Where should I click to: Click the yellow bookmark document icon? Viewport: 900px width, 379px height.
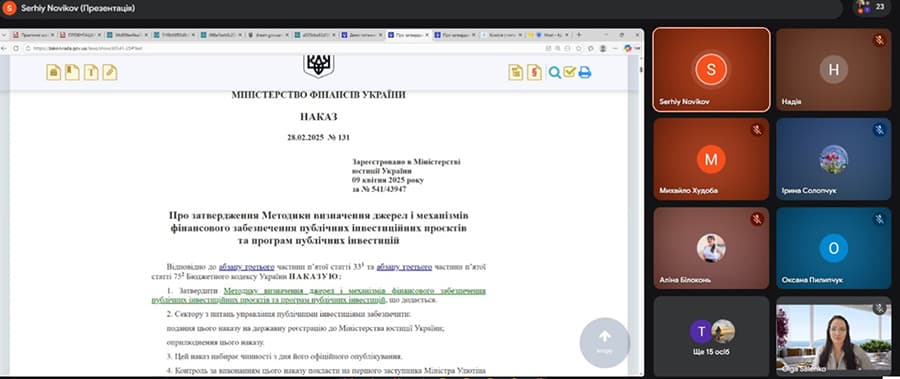pyautogui.click(x=72, y=72)
